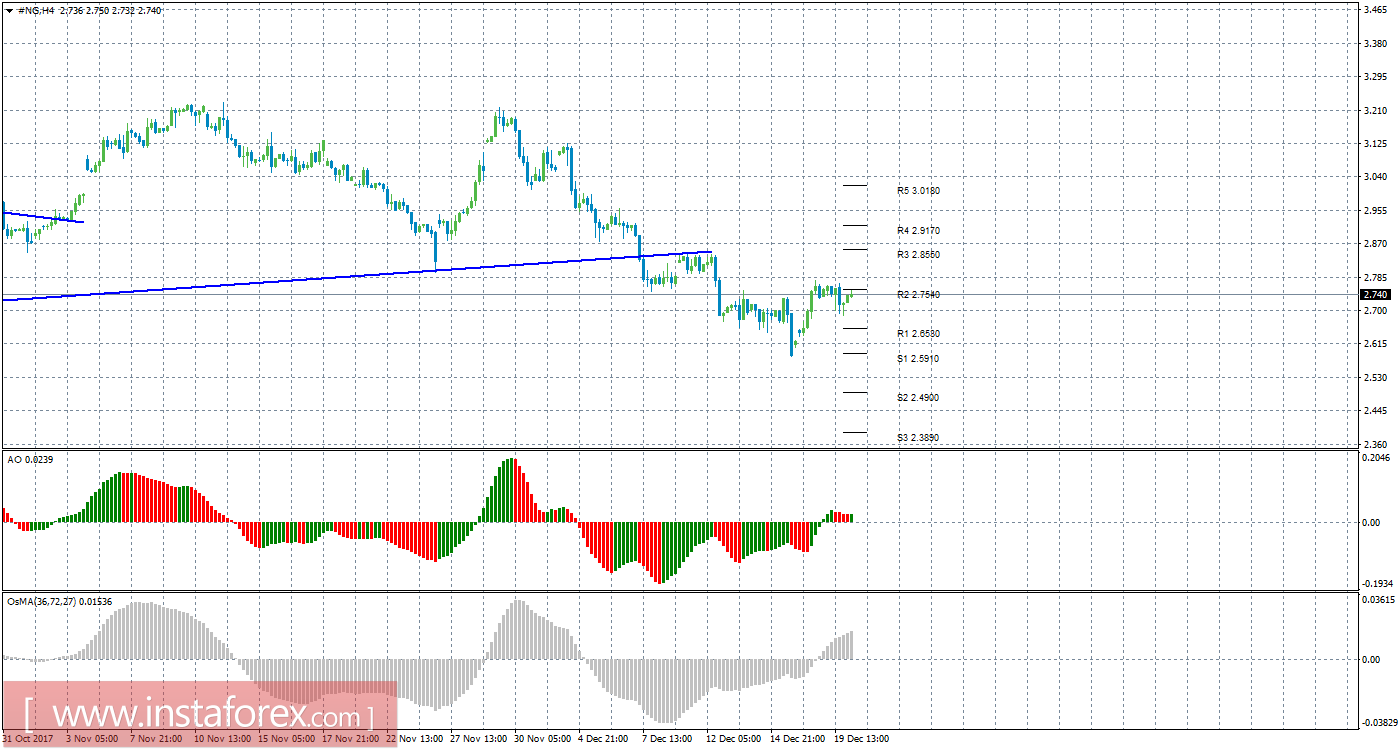Select the current price tag 2.740
This screenshot has width=1398, height=750.
point(1375,295)
